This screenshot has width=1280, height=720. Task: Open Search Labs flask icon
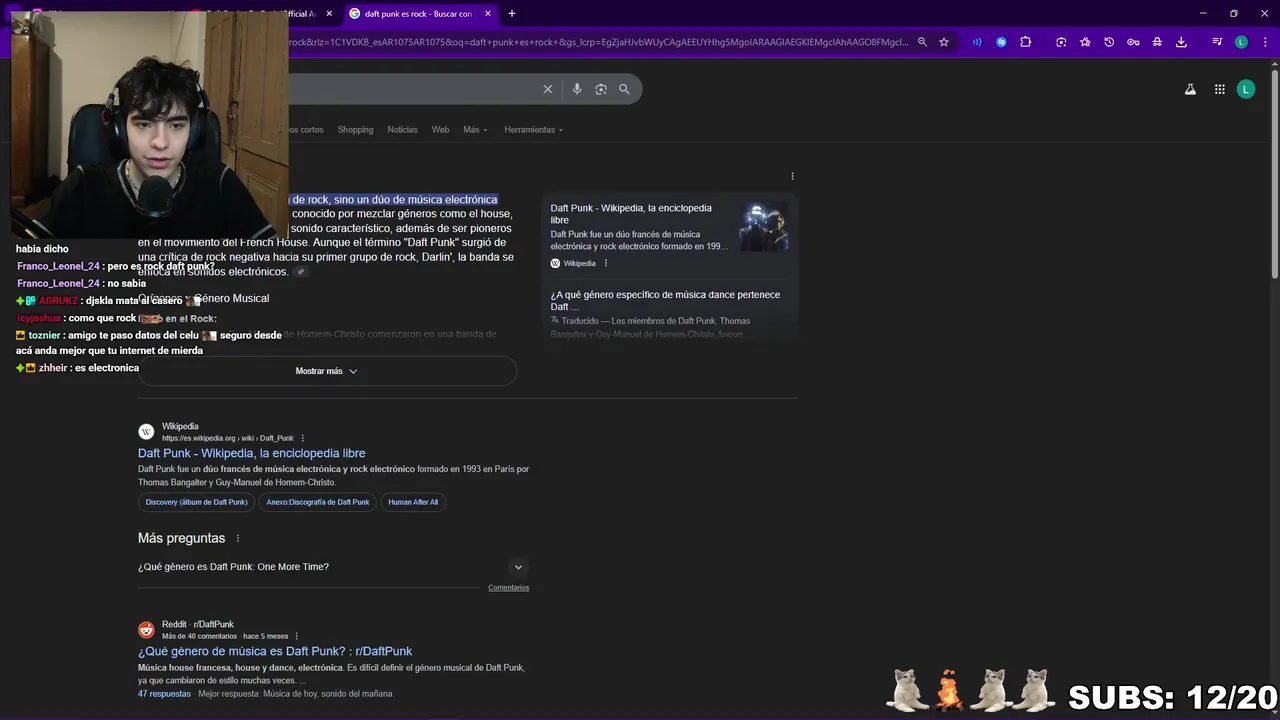pos(1190,89)
